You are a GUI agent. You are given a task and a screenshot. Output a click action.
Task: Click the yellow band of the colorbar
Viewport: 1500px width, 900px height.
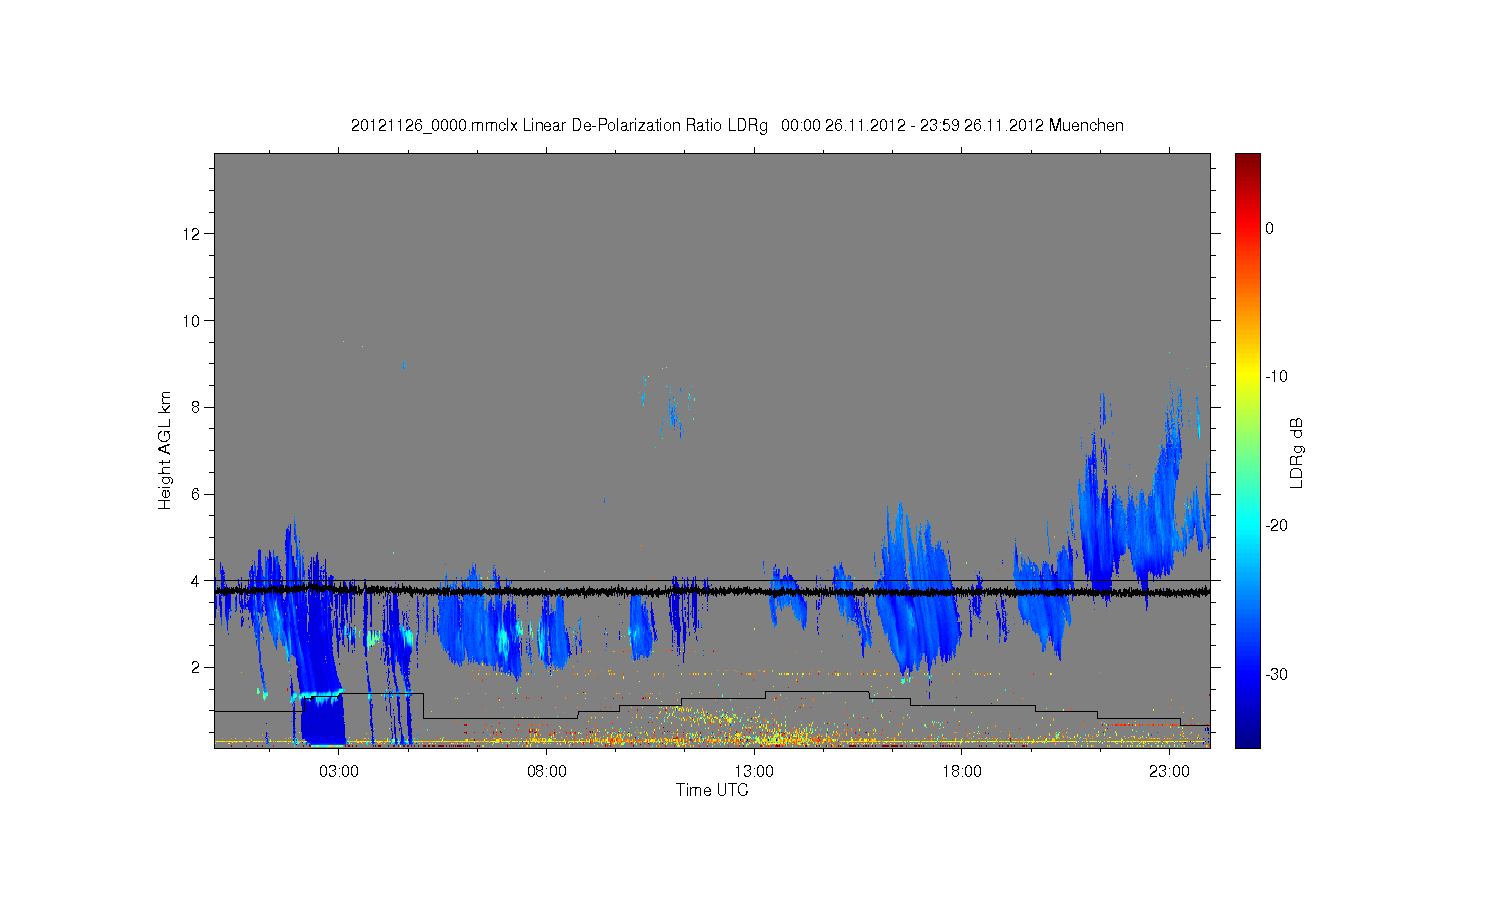pyautogui.click(x=1248, y=377)
